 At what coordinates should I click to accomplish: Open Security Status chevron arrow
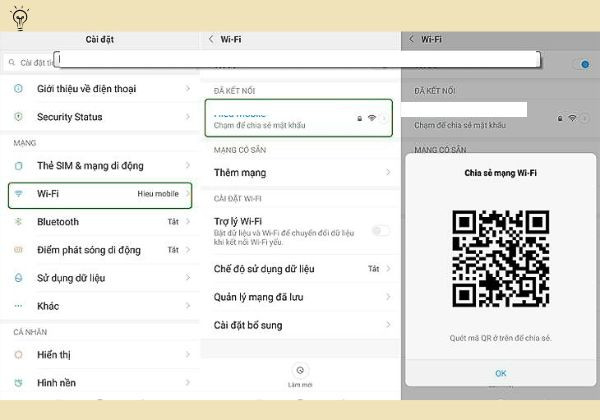pyautogui.click(x=188, y=117)
